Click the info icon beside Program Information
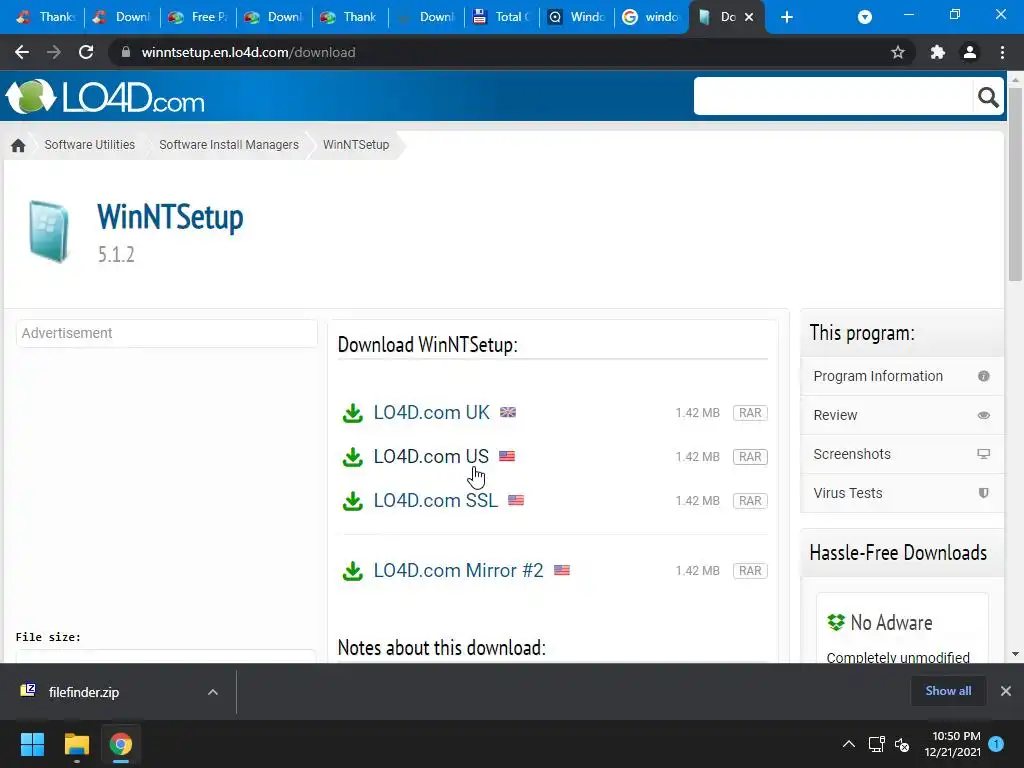1024x768 pixels. (984, 376)
